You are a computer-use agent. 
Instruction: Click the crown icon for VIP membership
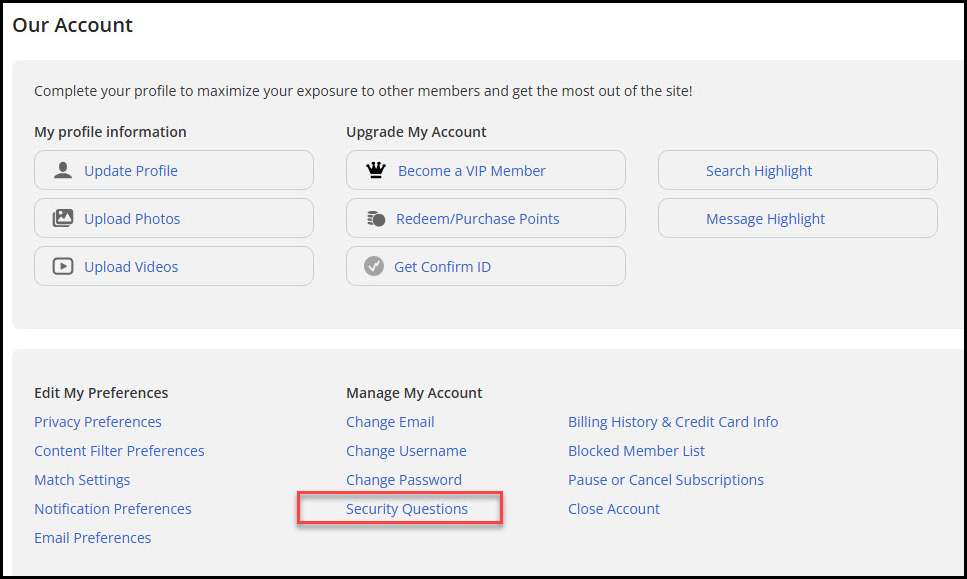[376, 170]
